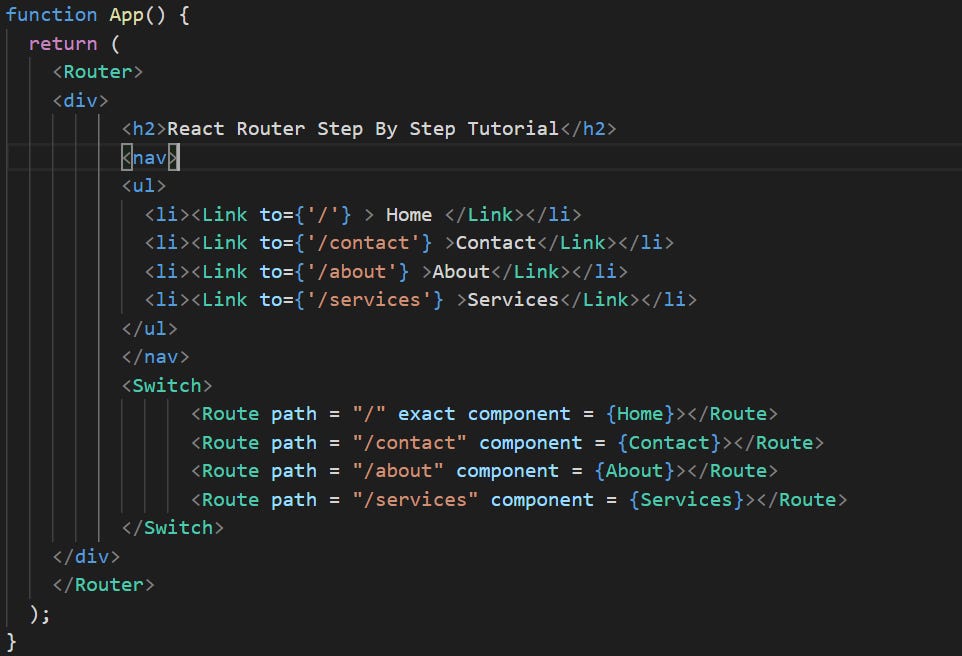The image size is (962, 656).
Task: Click the 'About' link label text
Action: pos(461,272)
